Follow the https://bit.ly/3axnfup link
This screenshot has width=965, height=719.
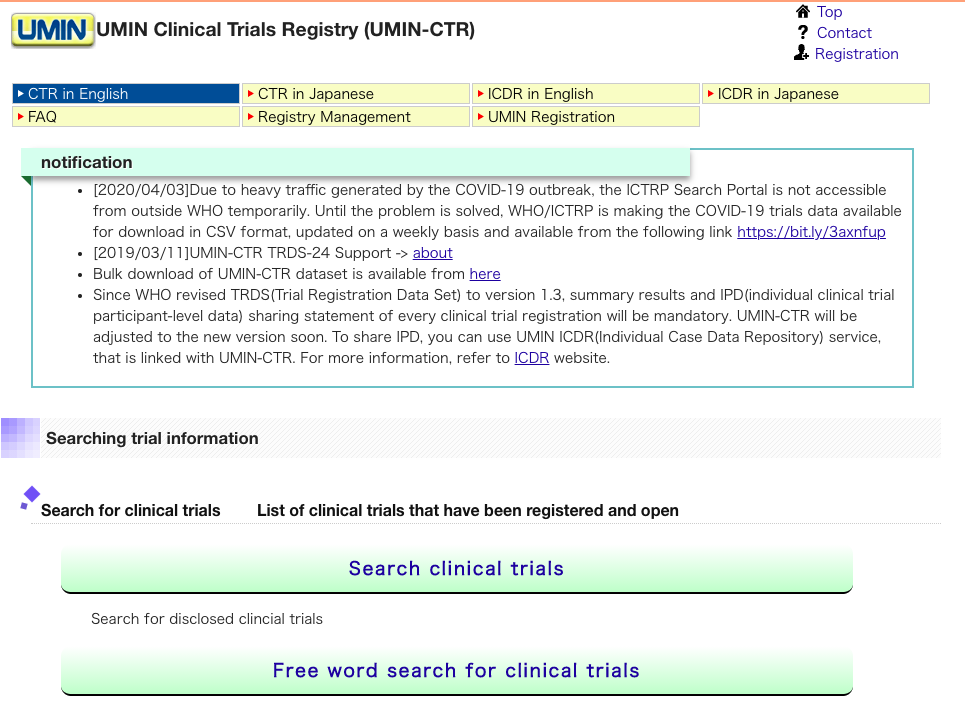811,232
